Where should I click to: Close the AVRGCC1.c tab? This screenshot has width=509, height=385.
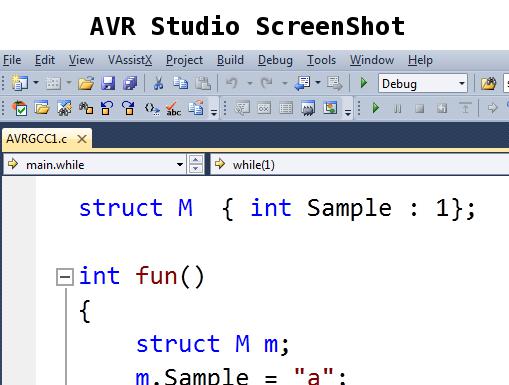tap(82, 139)
